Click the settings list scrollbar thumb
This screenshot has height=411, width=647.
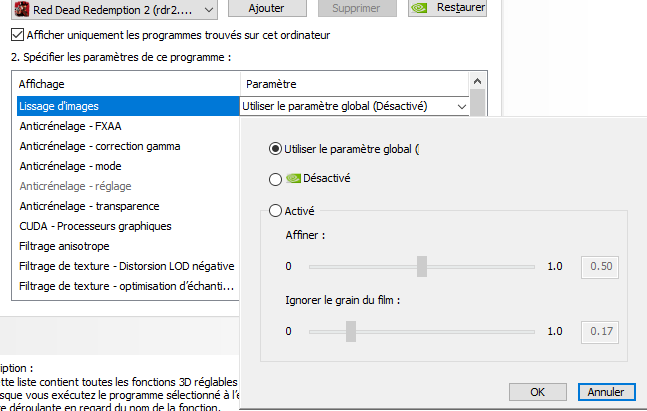477,103
